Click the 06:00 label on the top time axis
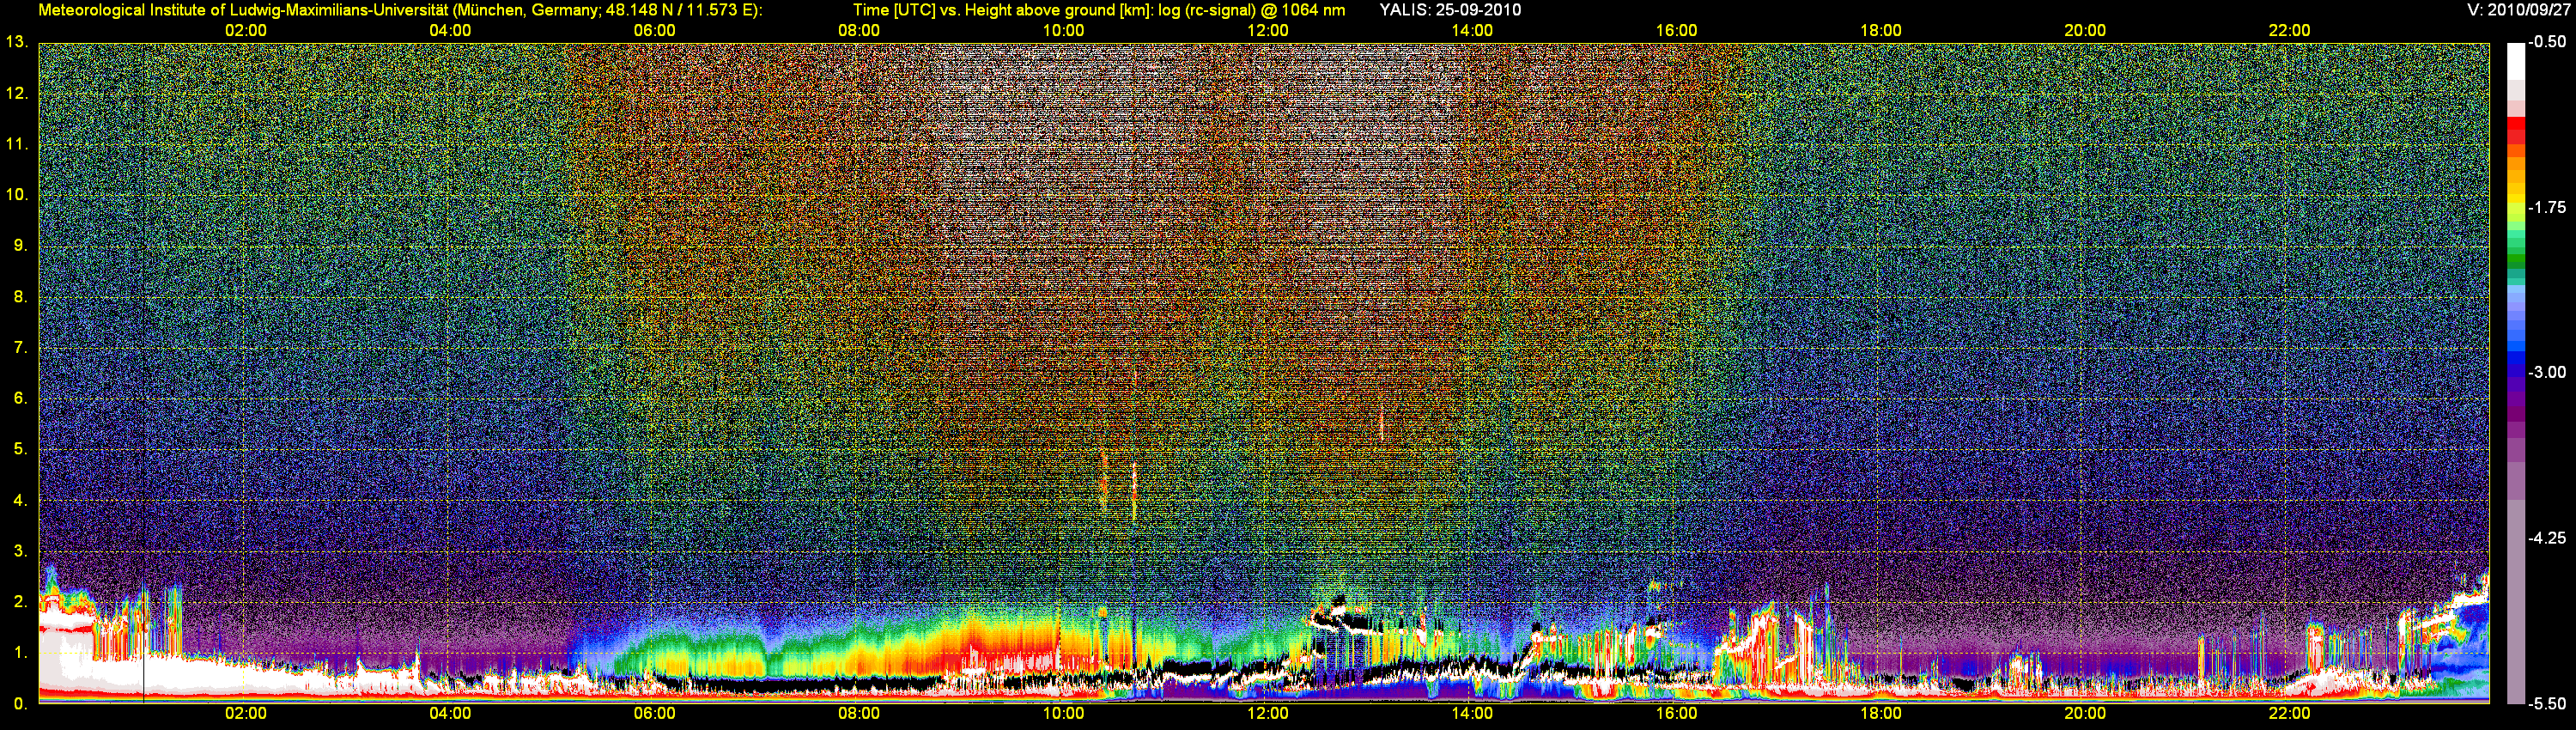Viewport: 2576px width, 730px height. coord(655,30)
